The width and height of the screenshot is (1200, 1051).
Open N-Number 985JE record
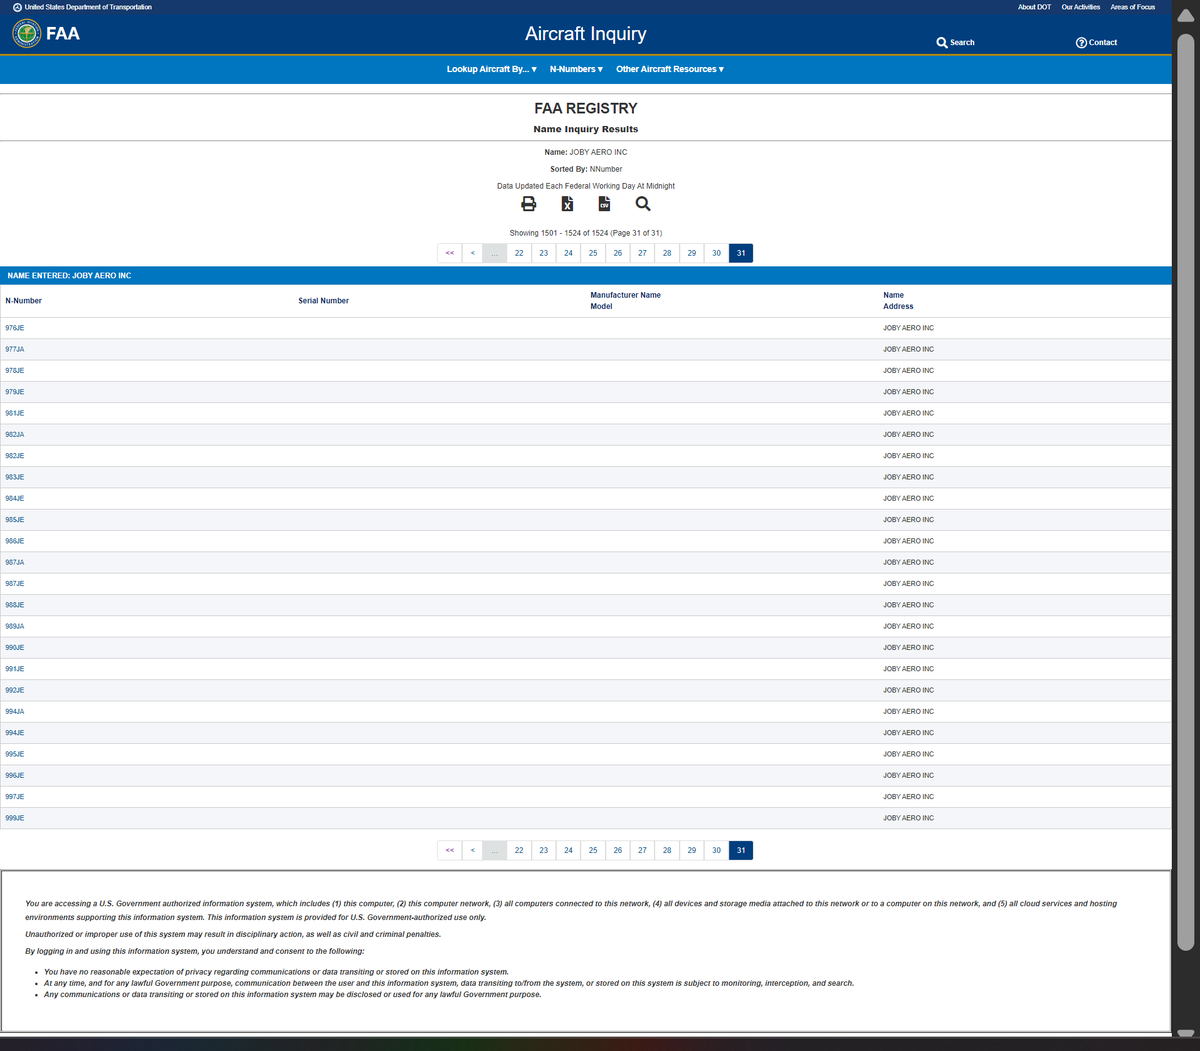click(x=14, y=520)
